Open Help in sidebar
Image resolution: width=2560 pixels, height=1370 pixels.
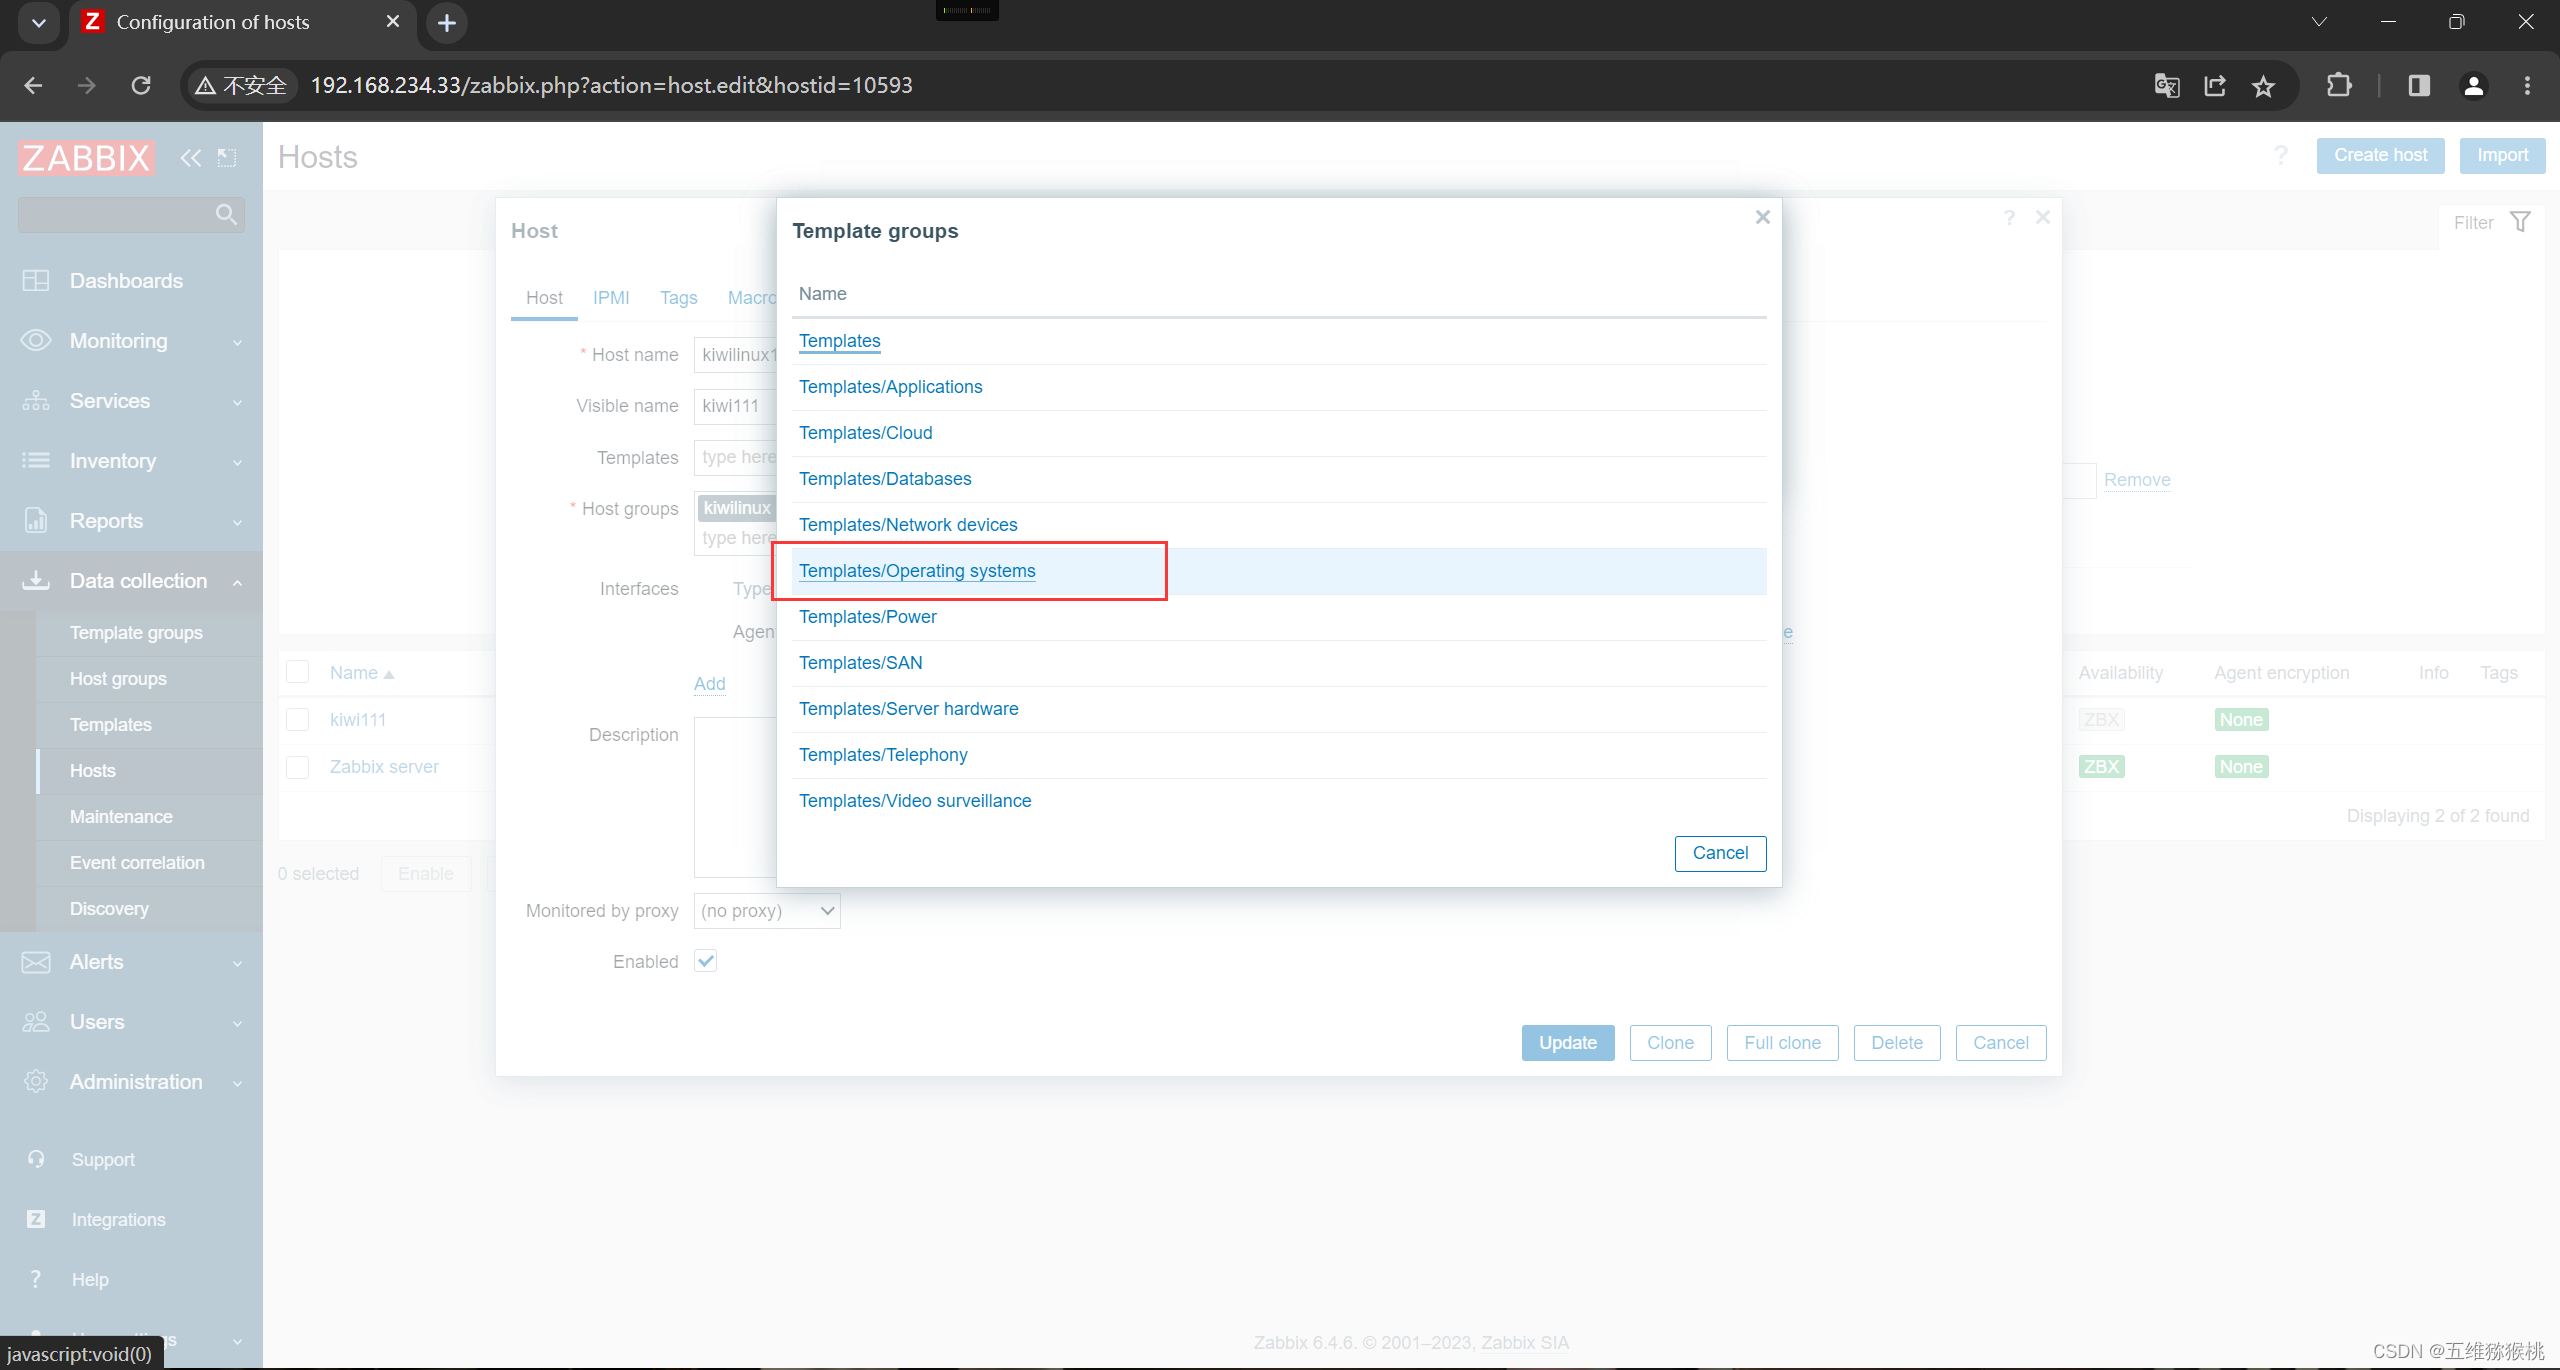point(90,1280)
